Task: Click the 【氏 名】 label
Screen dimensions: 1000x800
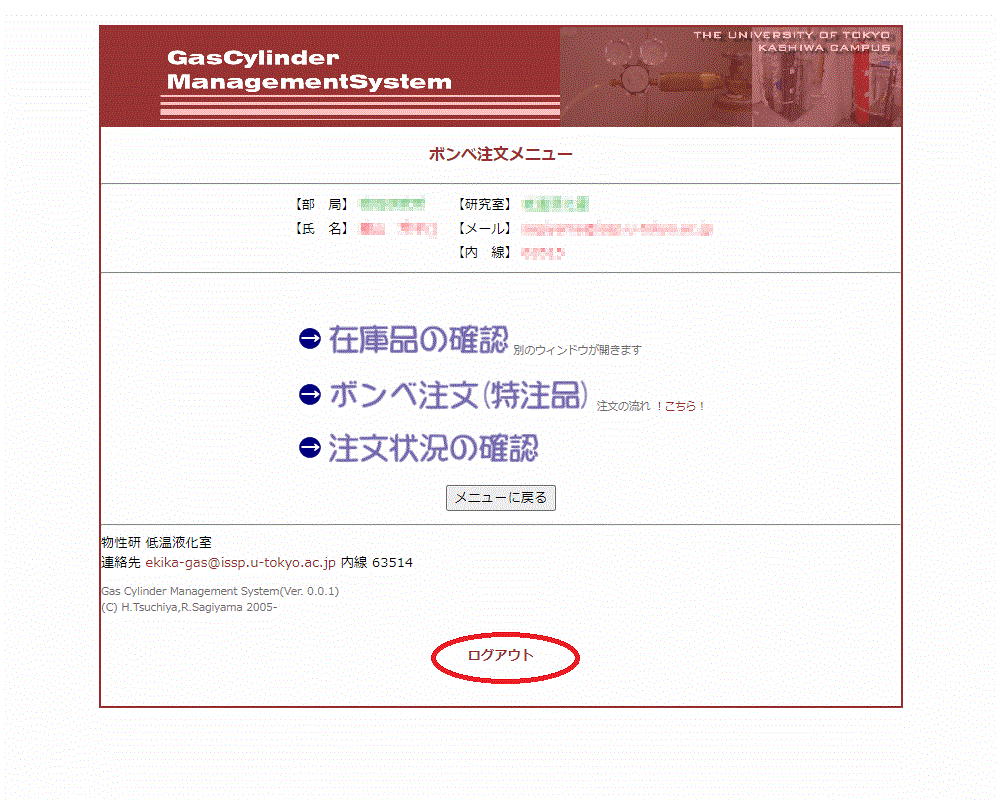Action: [321, 228]
